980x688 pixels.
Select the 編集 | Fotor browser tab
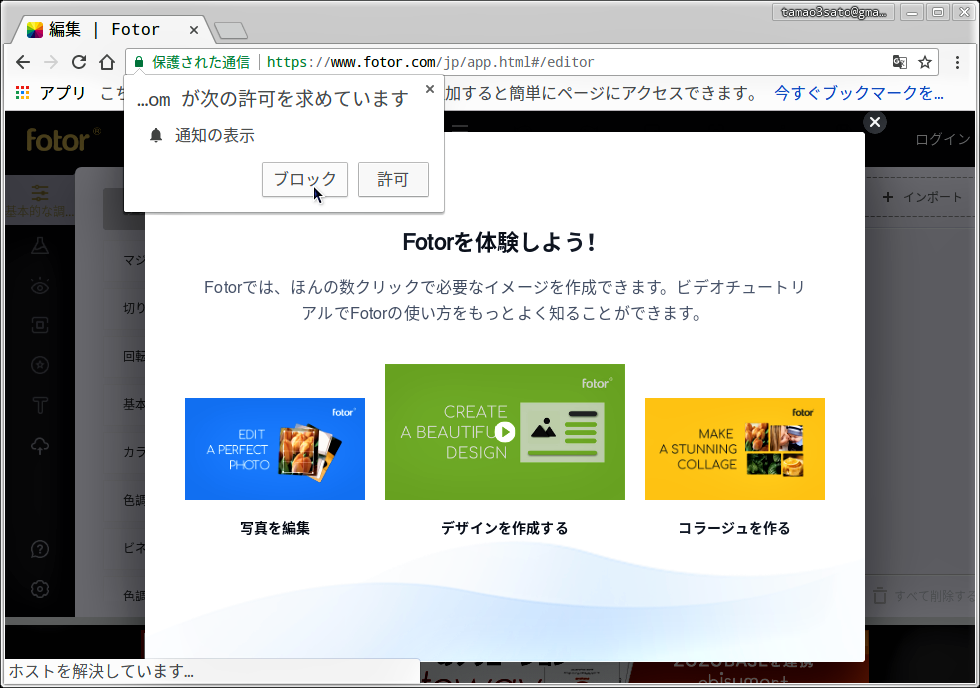112,29
